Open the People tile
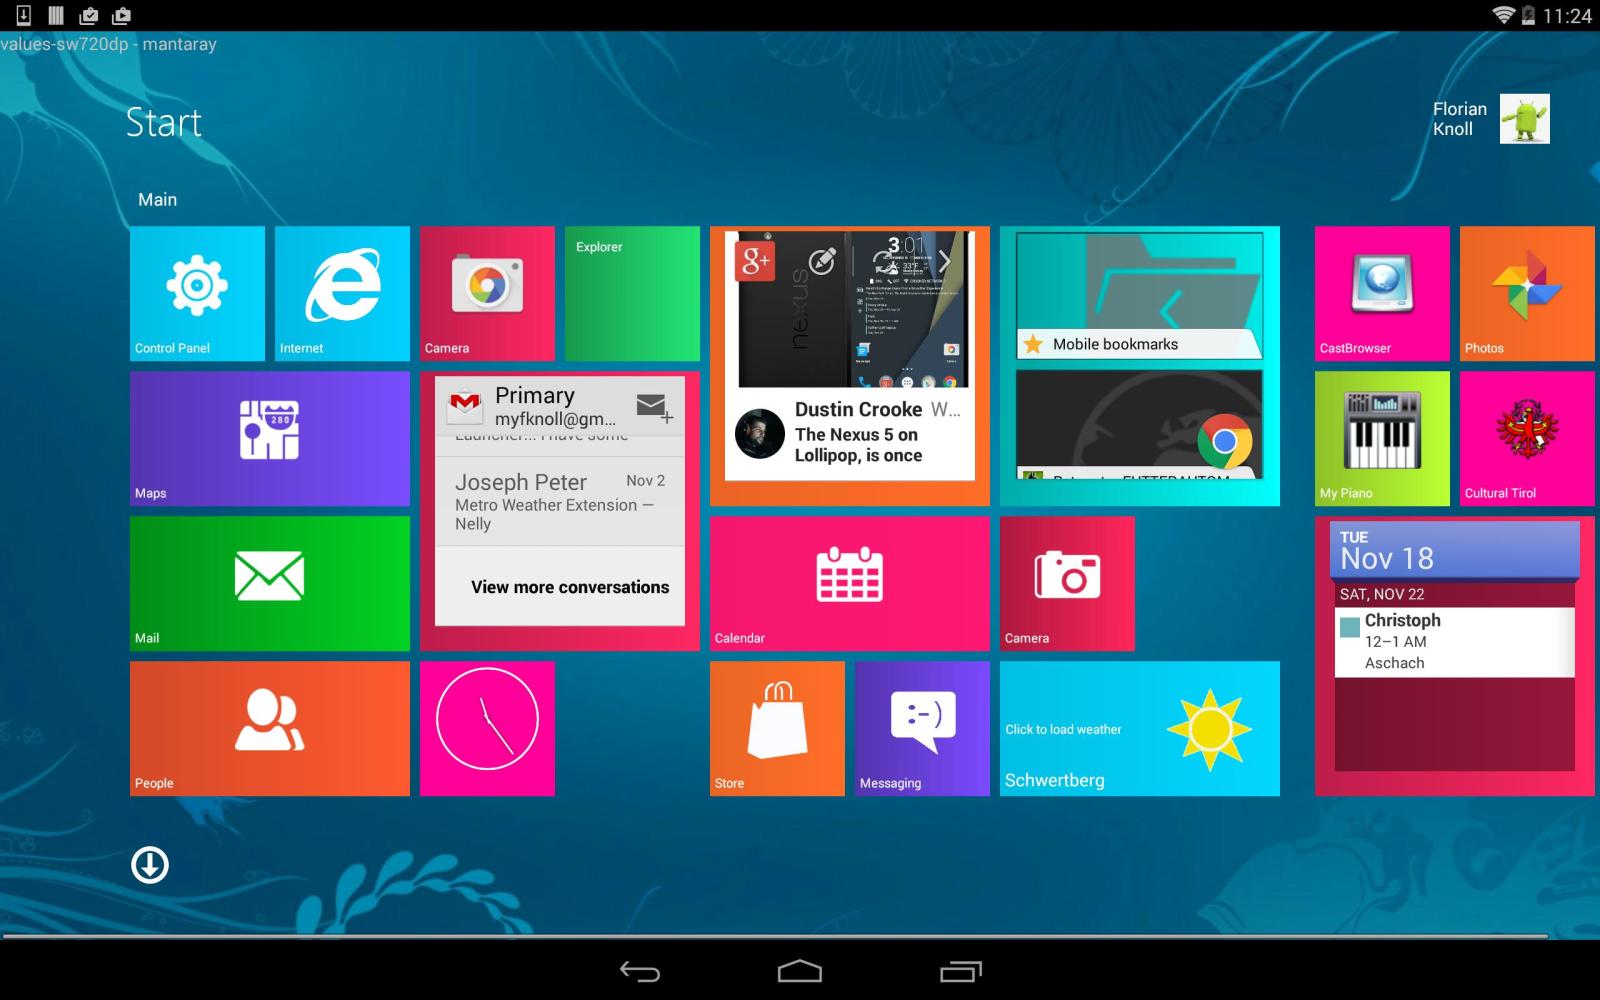 tap(268, 728)
